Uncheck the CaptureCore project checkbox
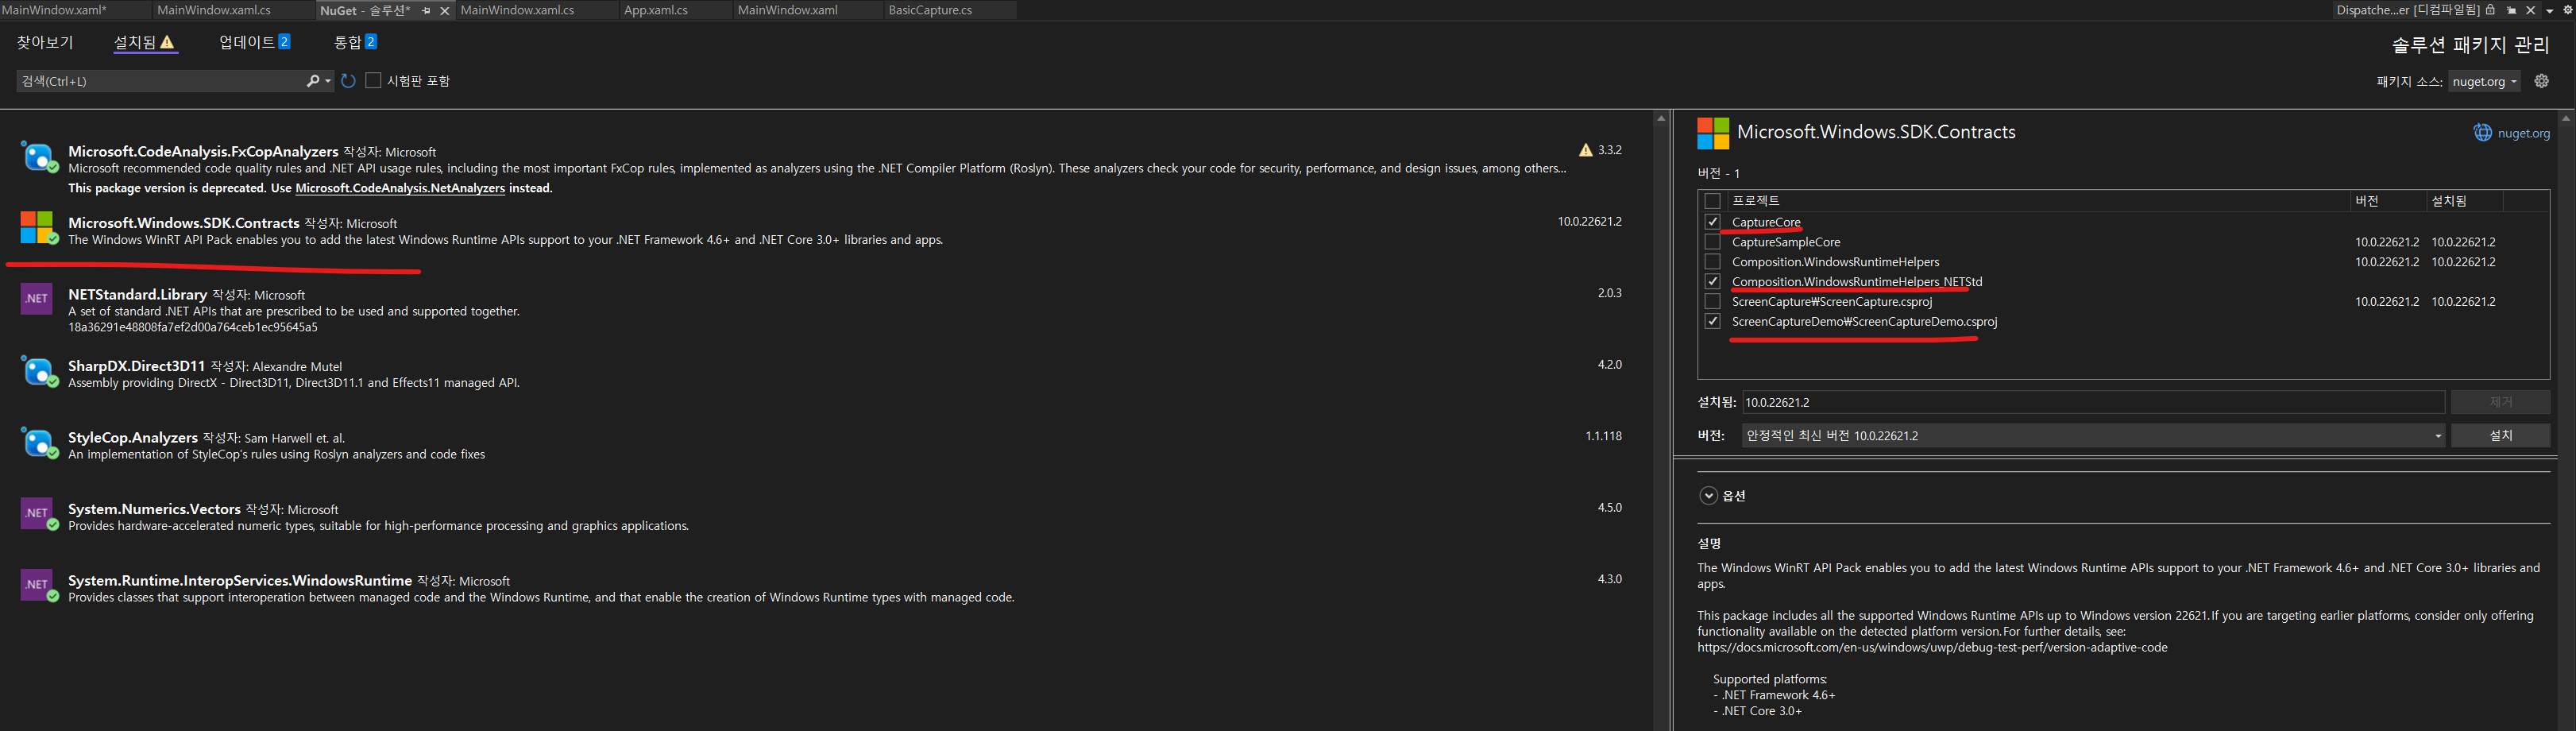 1713,222
